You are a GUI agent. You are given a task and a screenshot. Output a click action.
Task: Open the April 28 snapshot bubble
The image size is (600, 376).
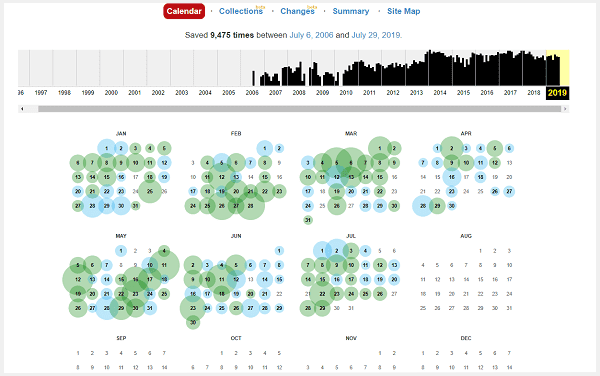423,206
